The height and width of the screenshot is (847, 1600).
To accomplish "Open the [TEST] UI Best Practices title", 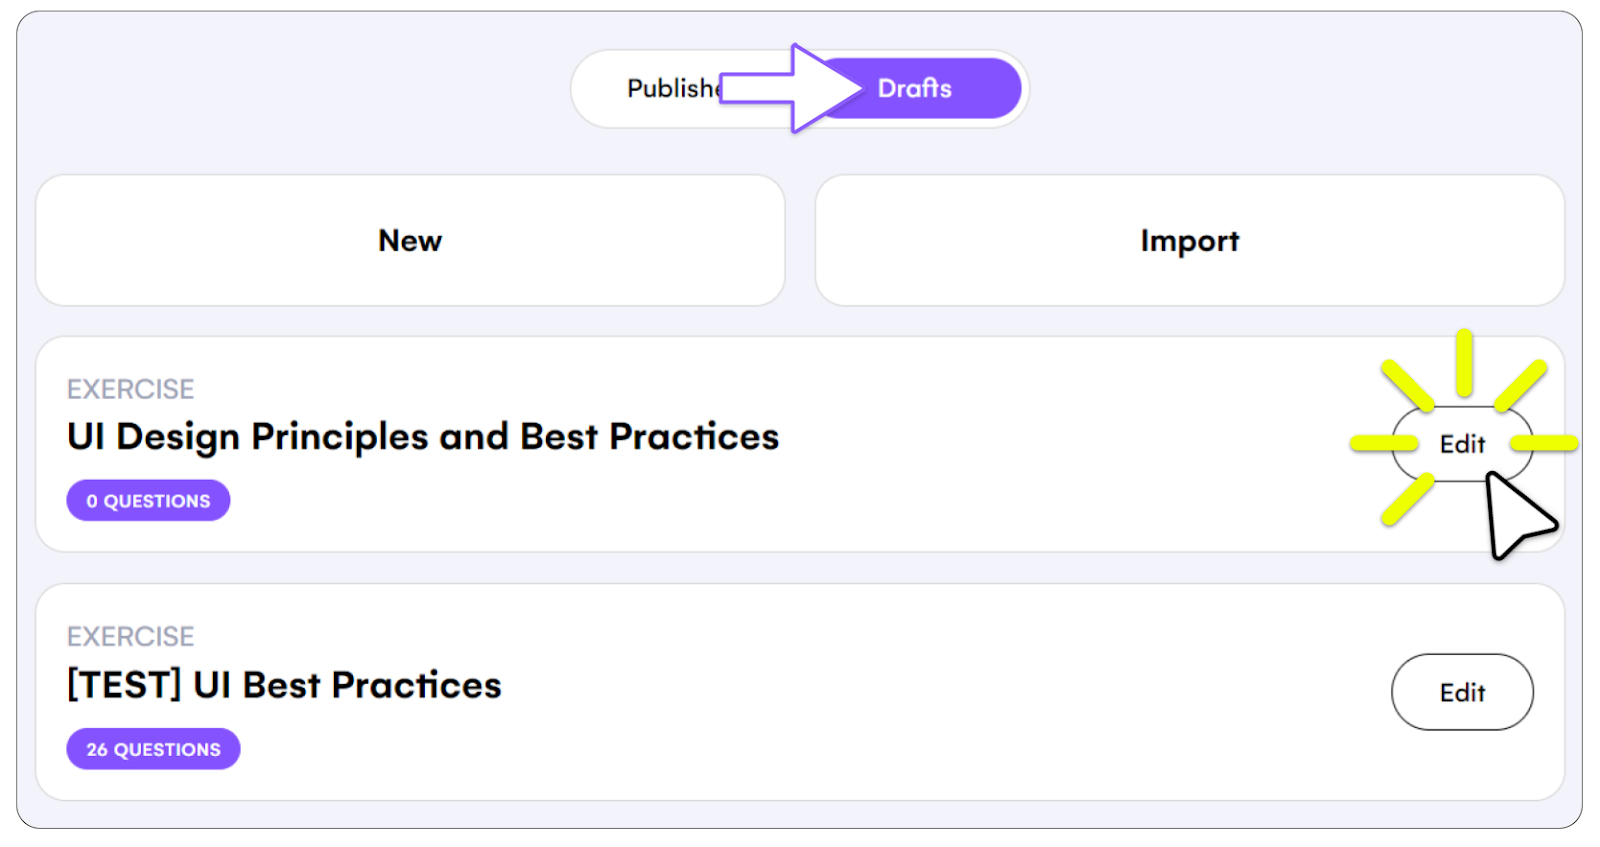I will point(284,685).
